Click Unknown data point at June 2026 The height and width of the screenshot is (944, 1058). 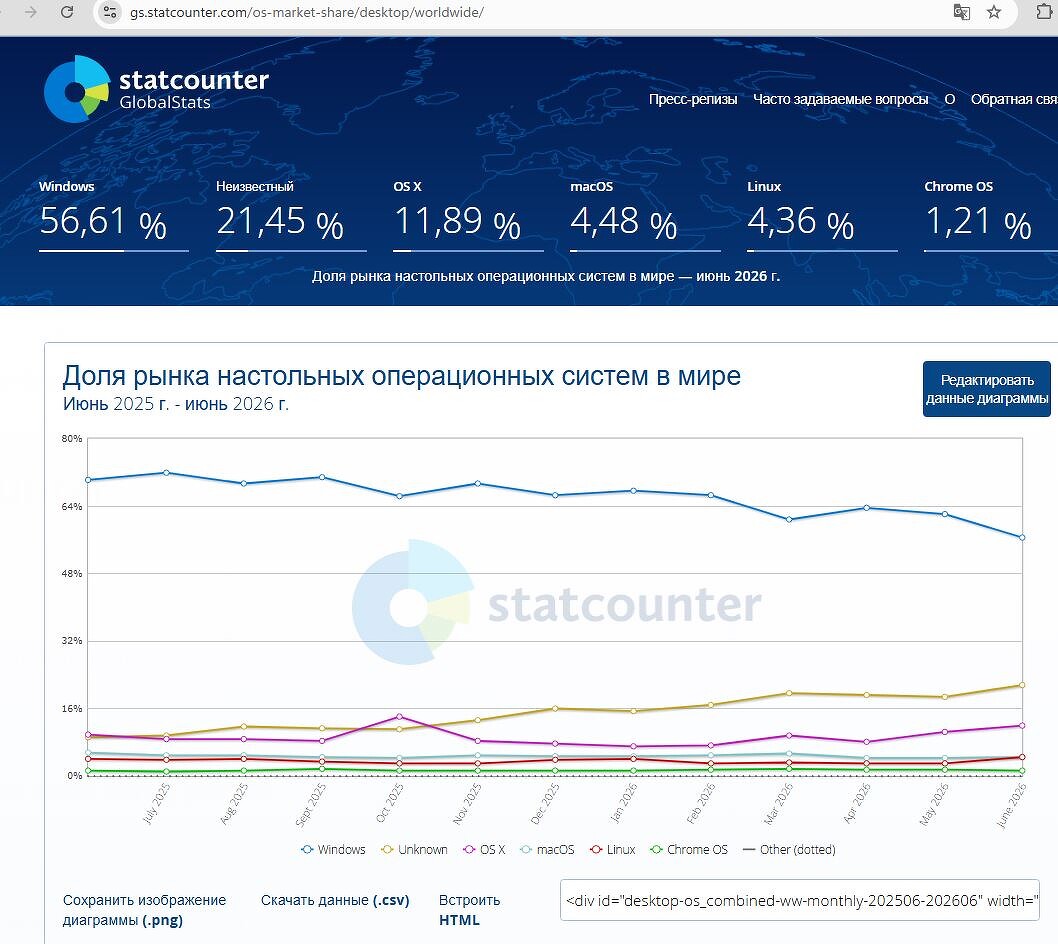[1022, 685]
